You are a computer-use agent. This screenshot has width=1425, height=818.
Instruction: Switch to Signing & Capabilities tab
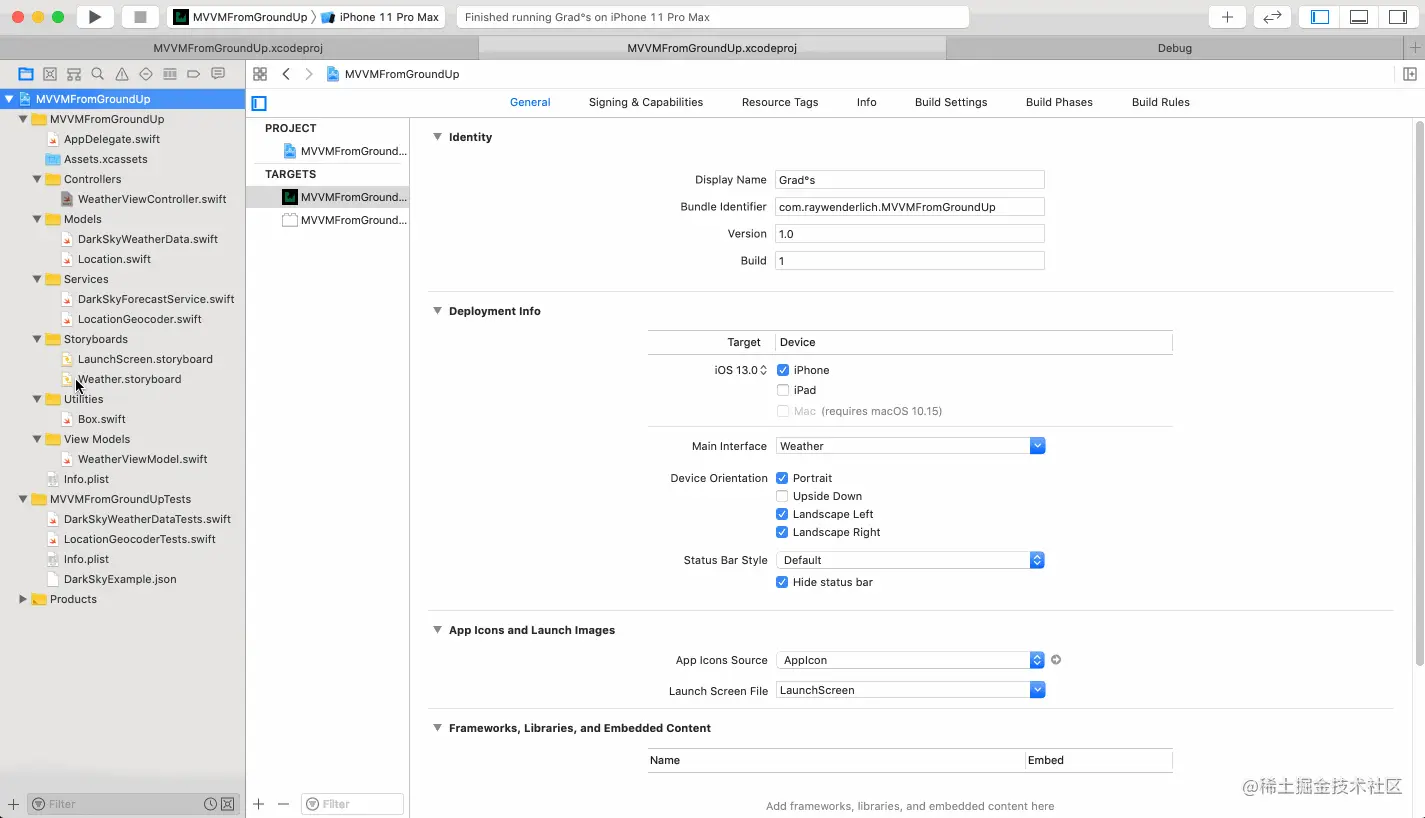645,102
